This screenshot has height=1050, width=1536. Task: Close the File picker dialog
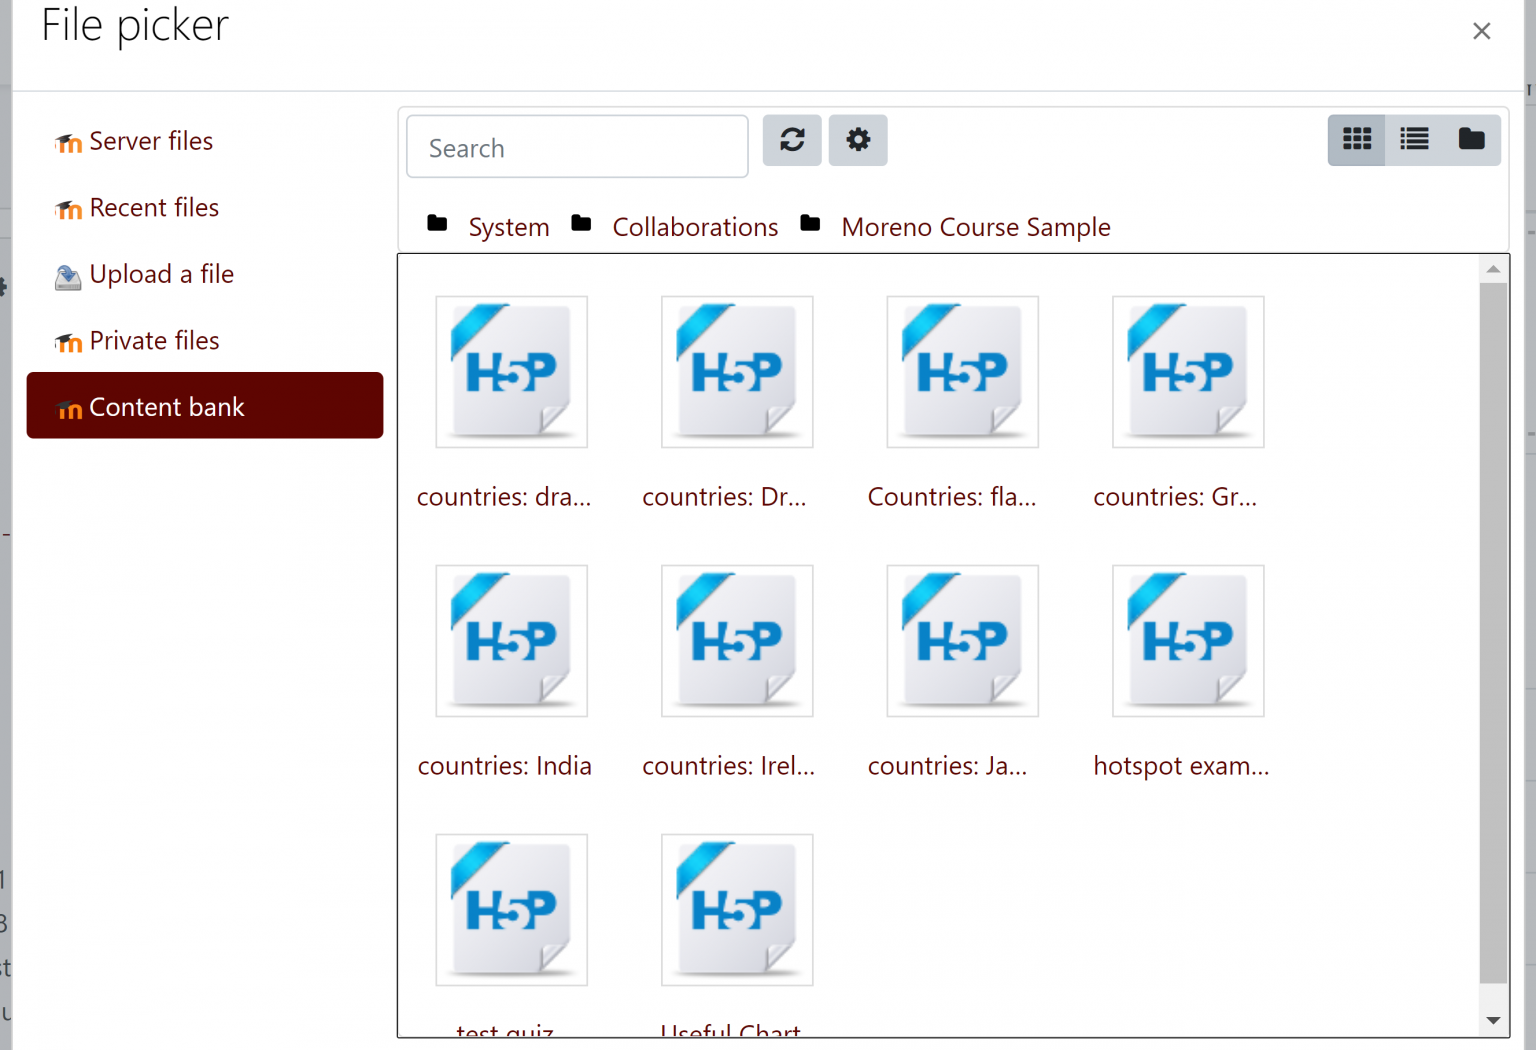tap(1481, 31)
